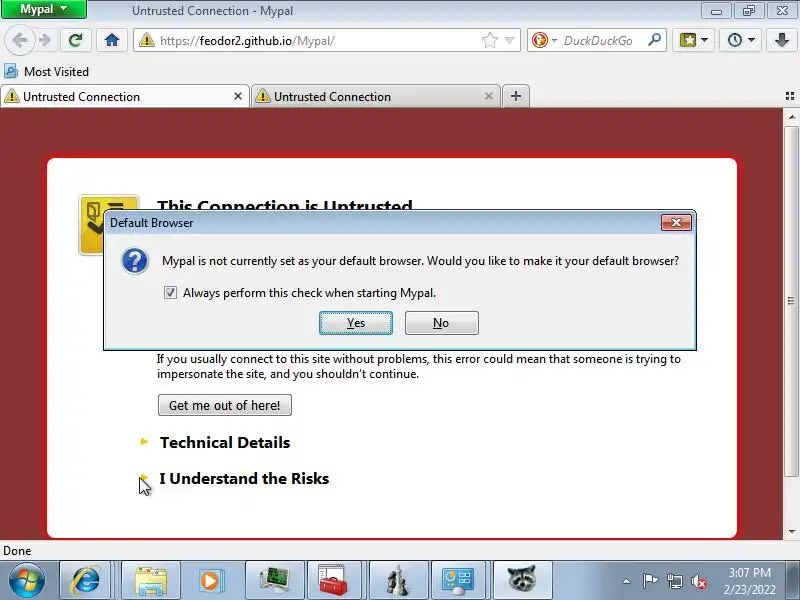Open the DuckDuckGo search engine selector

pyautogui.click(x=544, y=40)
